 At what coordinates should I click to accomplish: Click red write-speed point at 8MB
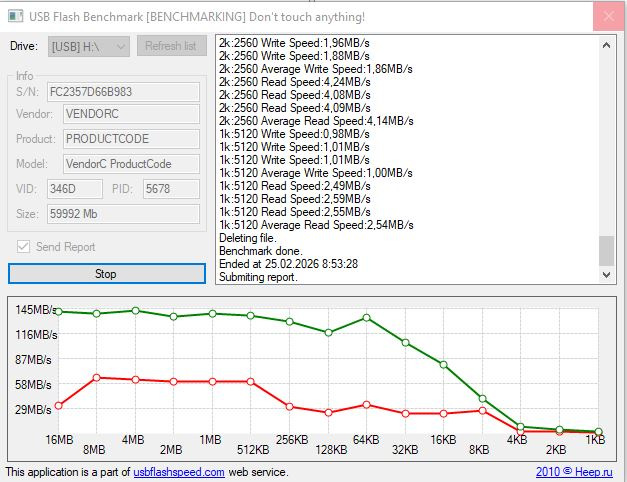(96, 378)
